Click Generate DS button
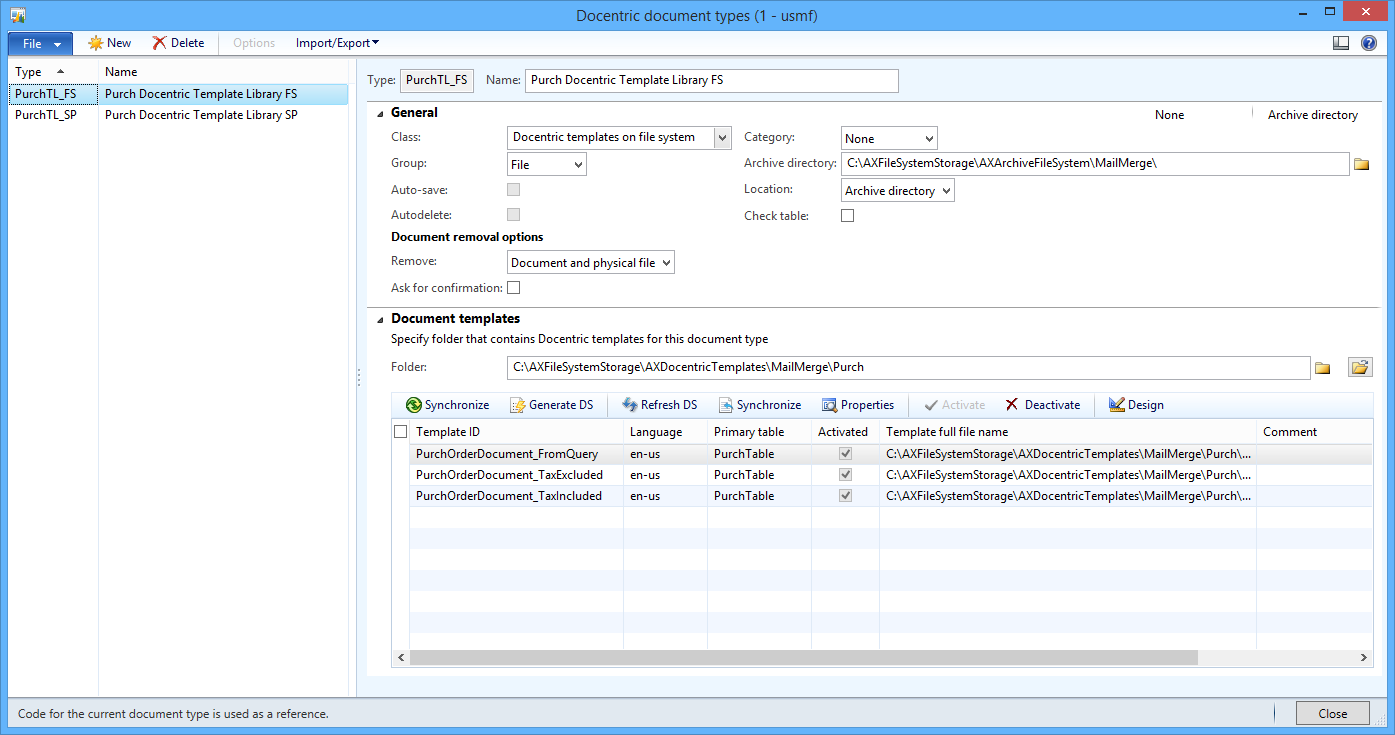Screen dimensions: 1395x735 pyautogui.click(x=551, y=405)
